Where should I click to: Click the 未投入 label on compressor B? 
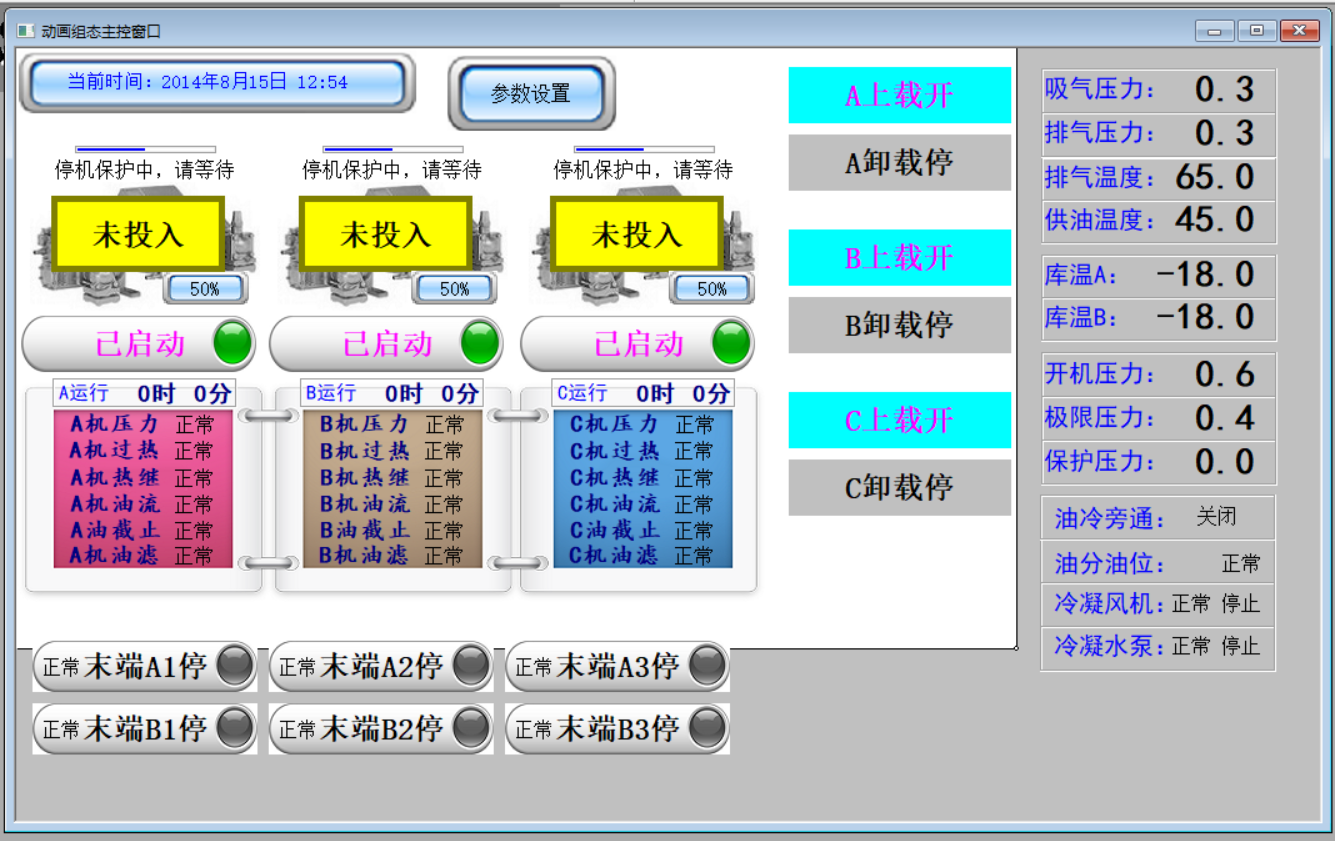point(386,233)
